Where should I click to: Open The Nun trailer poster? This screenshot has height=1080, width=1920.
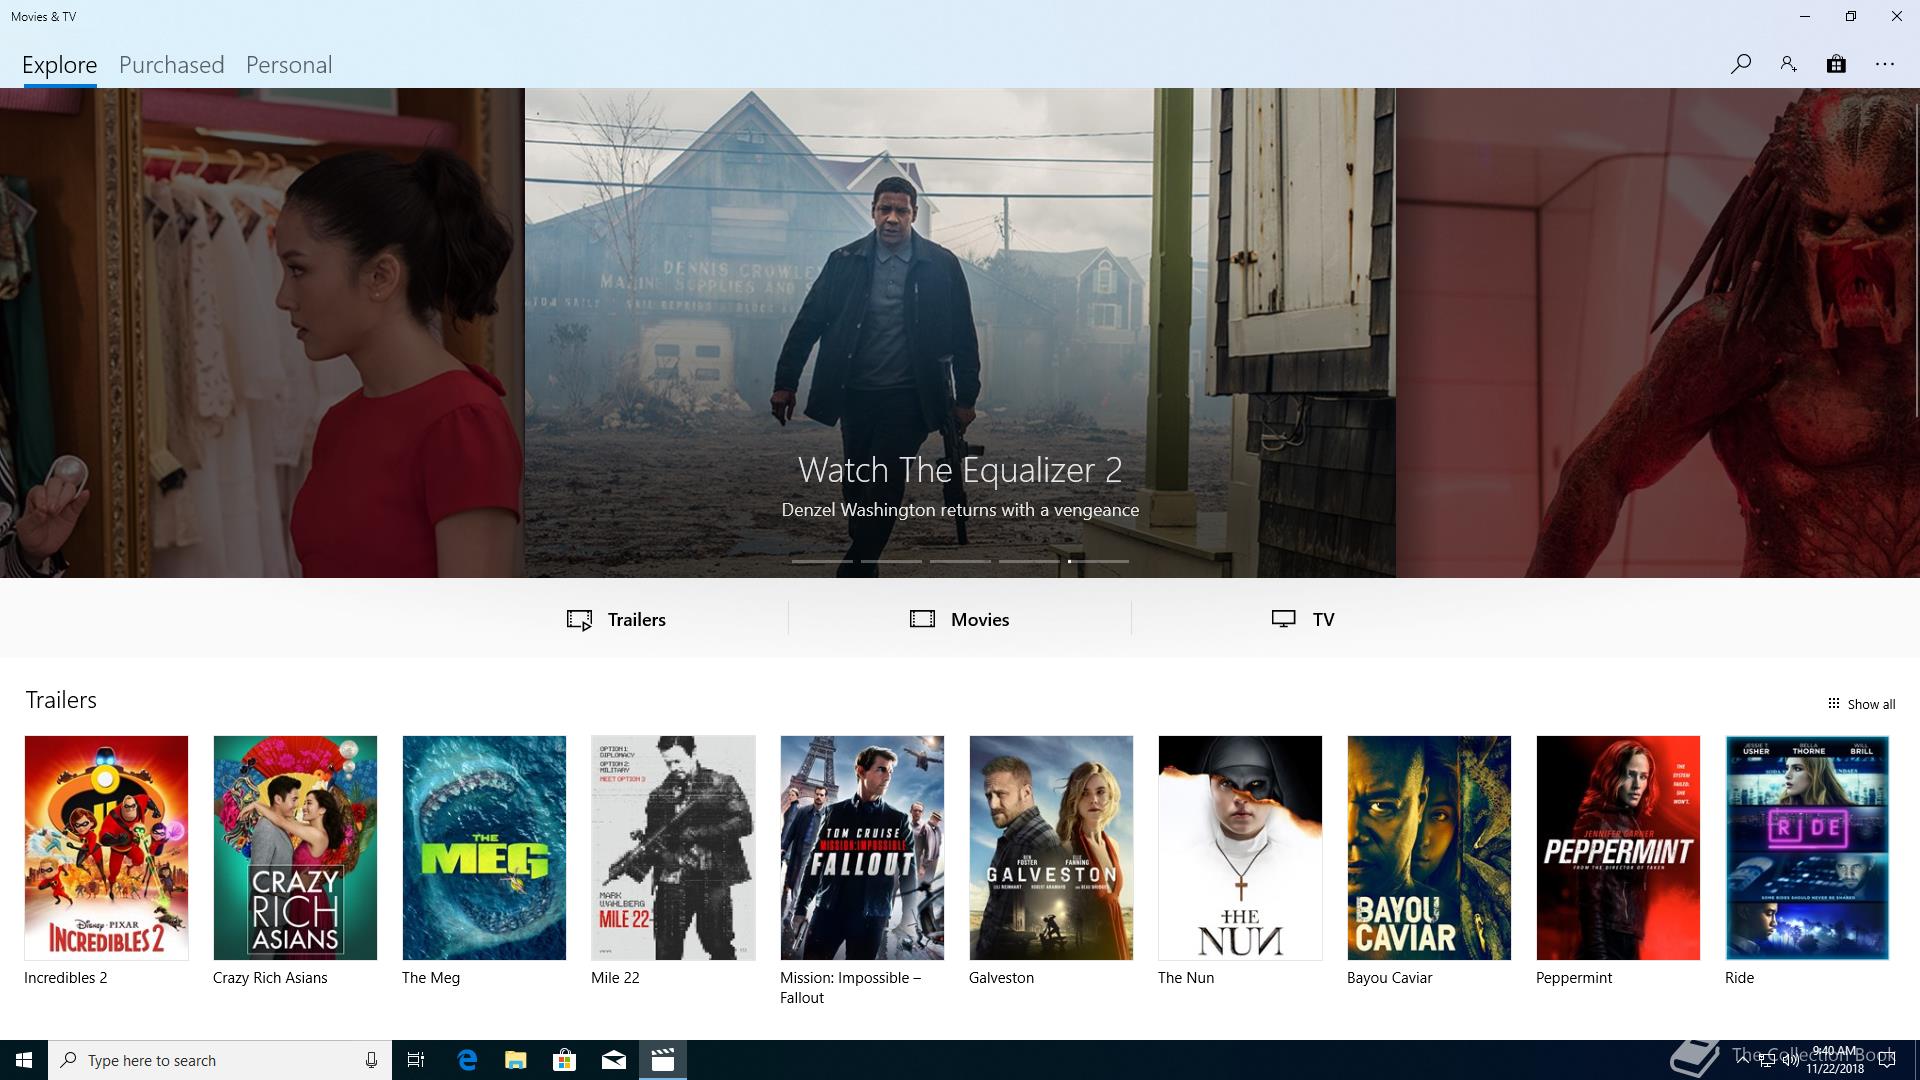point(1240,848)
